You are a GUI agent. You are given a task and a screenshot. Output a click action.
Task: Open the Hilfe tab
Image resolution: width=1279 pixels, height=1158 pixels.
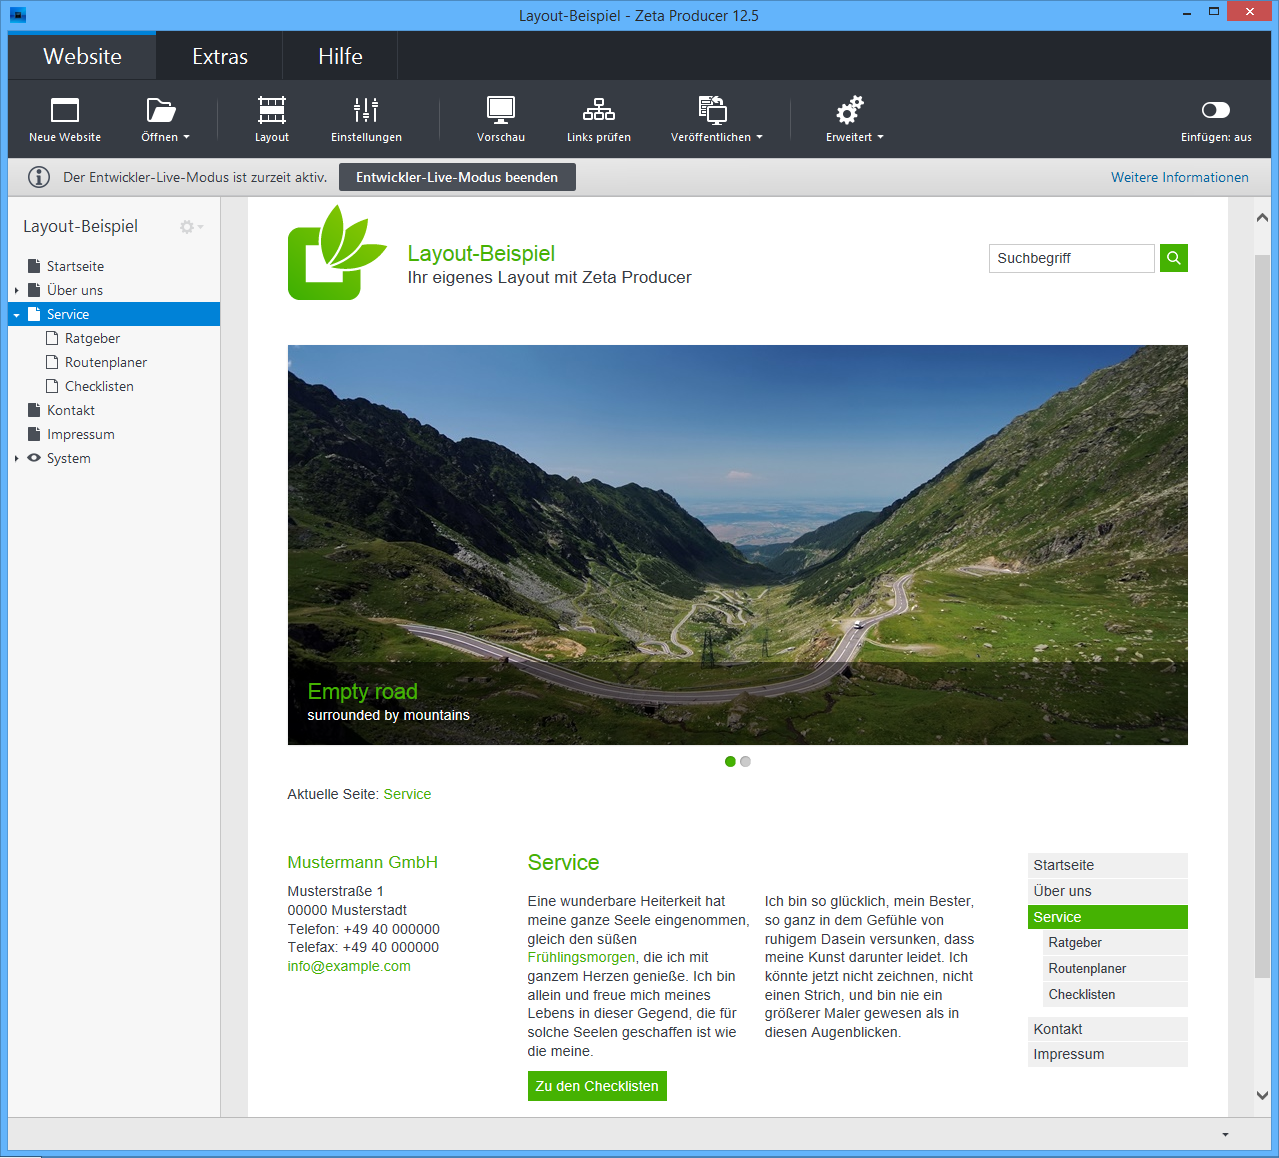[340, 57]
